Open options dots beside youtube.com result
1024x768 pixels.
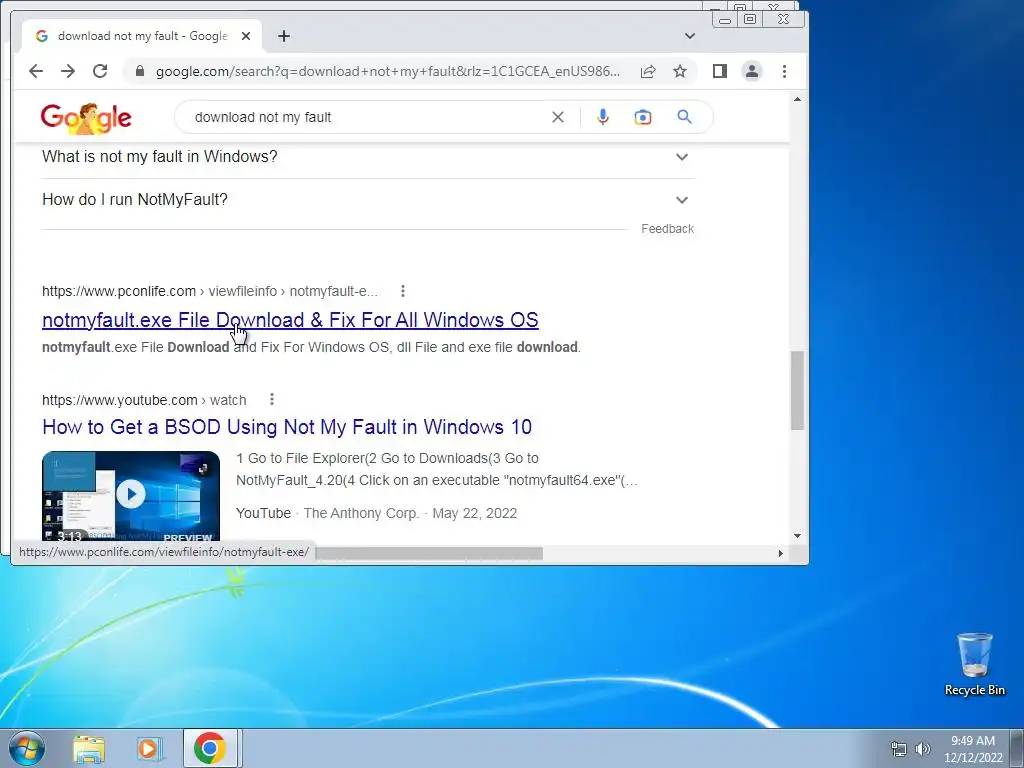coord(272,399)
